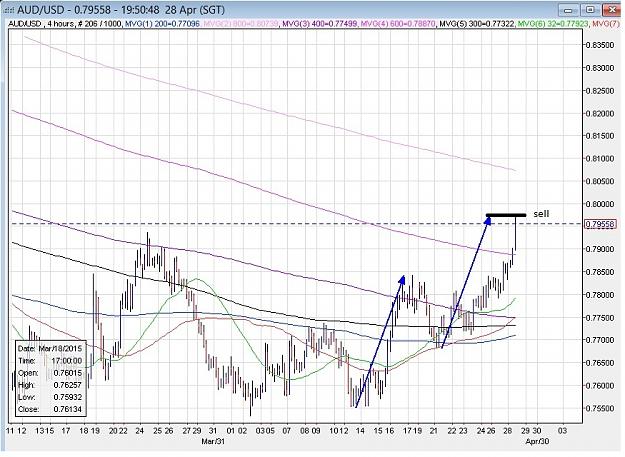
Task: Click the 0.81500 price axis label
Action: coord(600,136)
